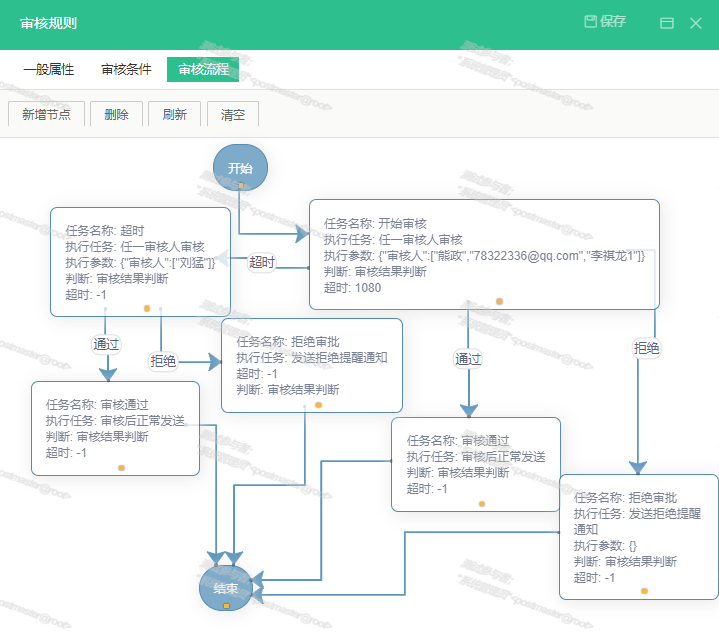This screenshot has height=638, width=719.
Task: Click the 刷新 button
Action: [174, 114]
